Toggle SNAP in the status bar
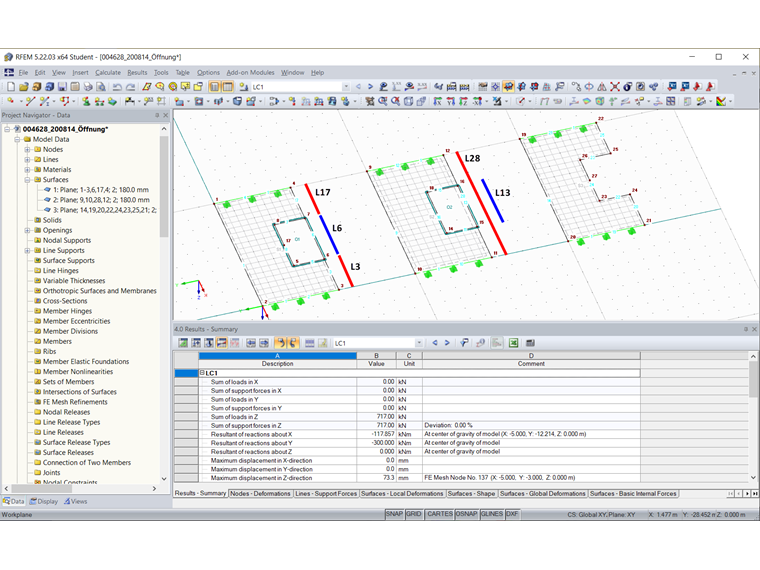Screen dimensions: 760x570 pyautogui.click(x=394, y=514)
